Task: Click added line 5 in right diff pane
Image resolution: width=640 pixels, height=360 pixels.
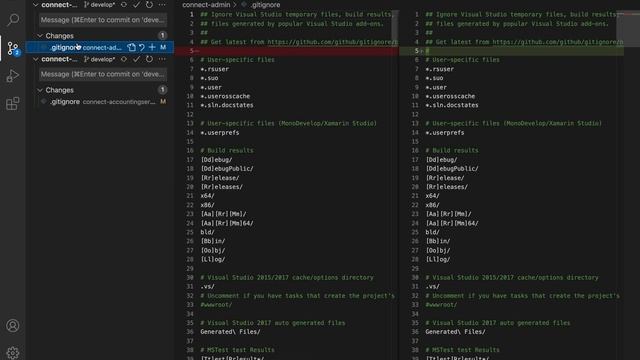Action: (x=511, y=51)
